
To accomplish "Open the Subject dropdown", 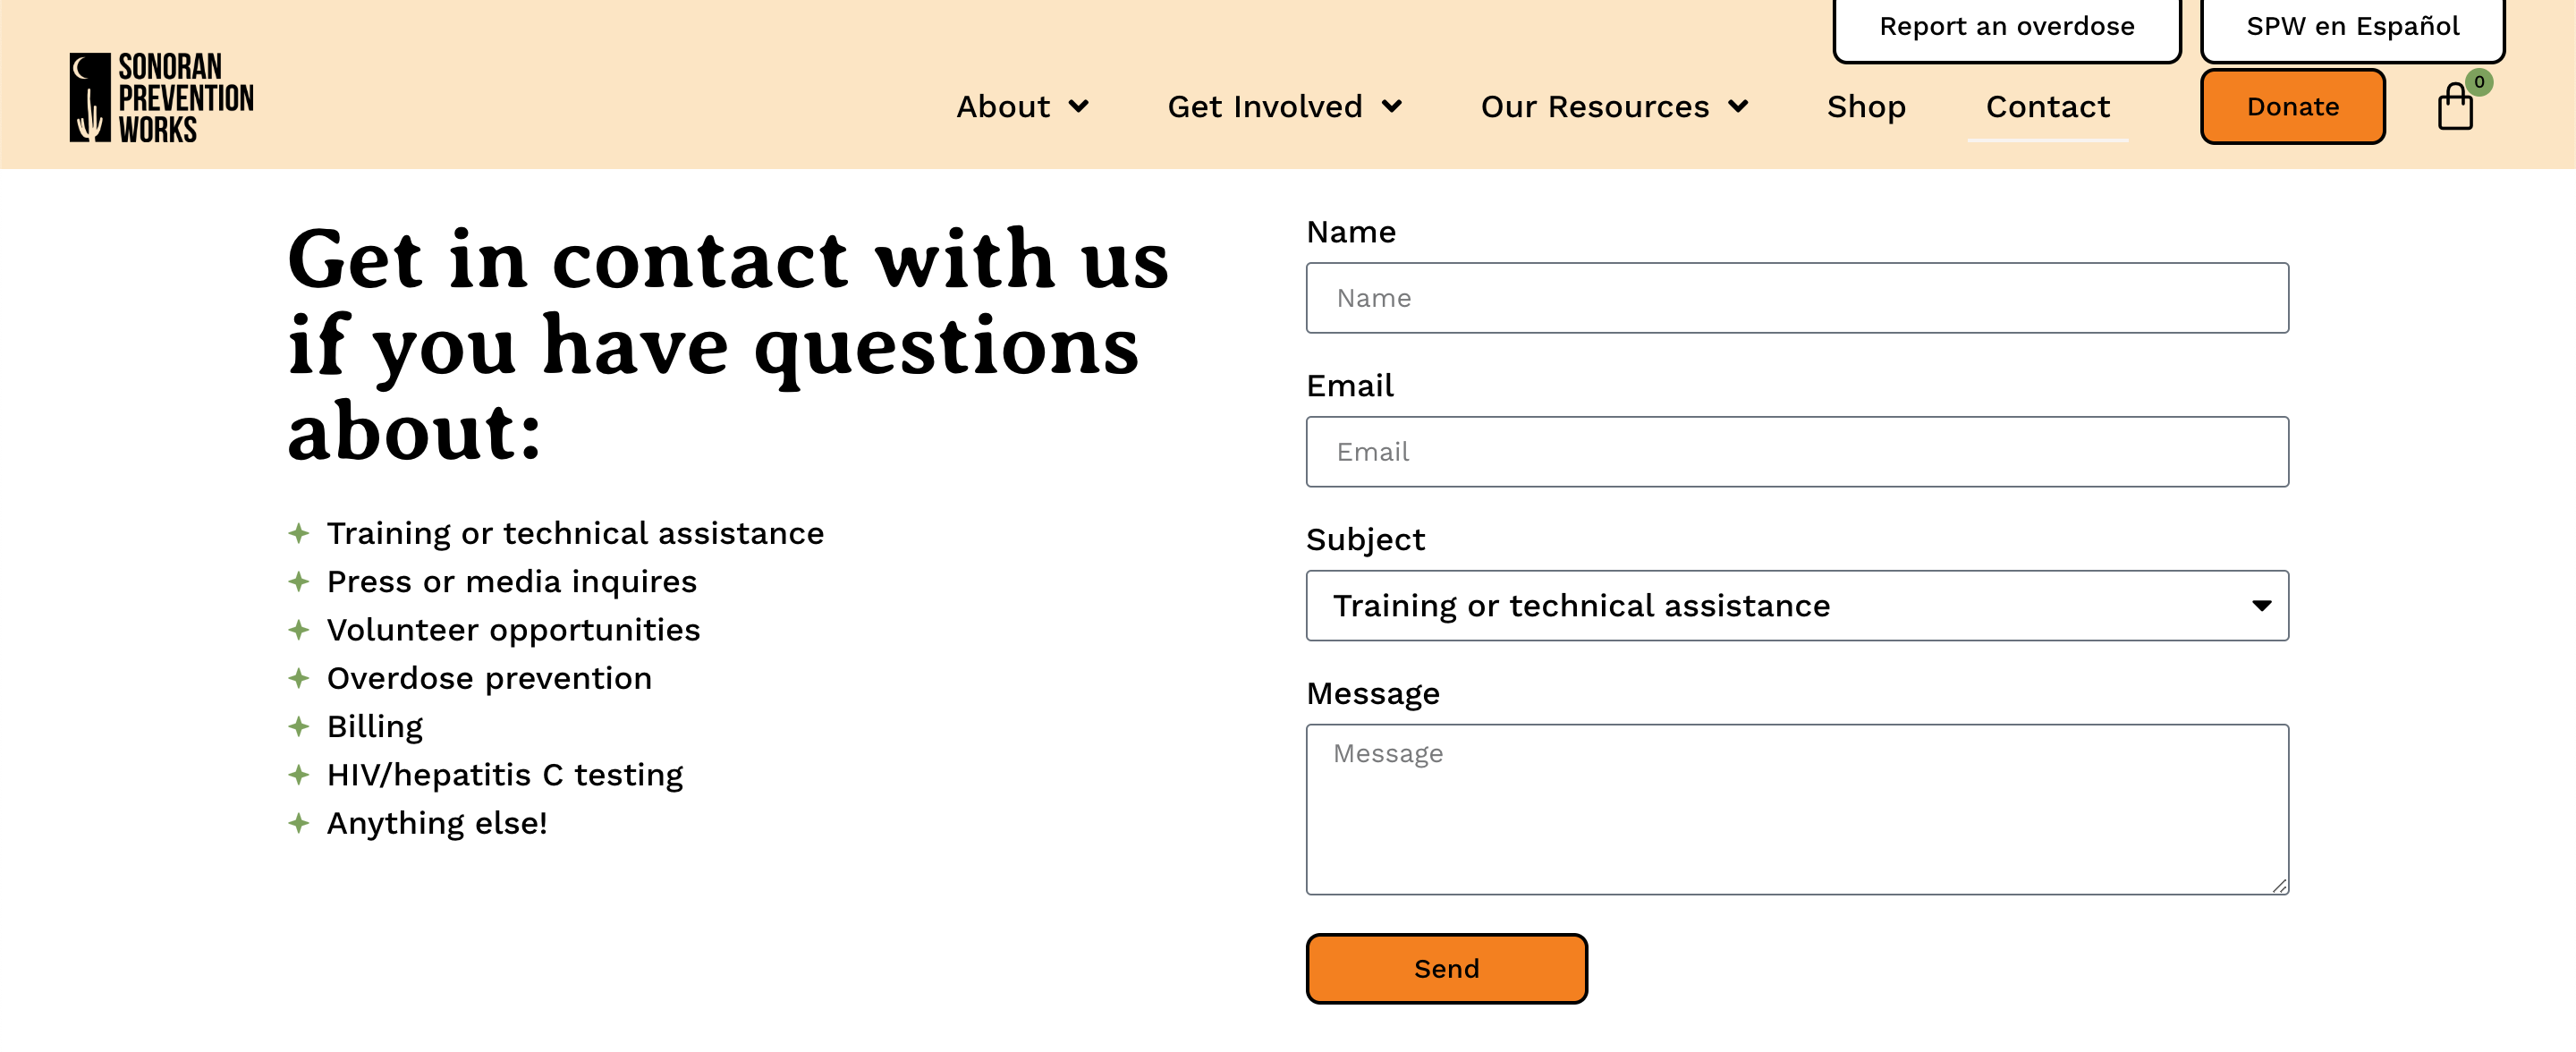I will (x=1796, y=605).
